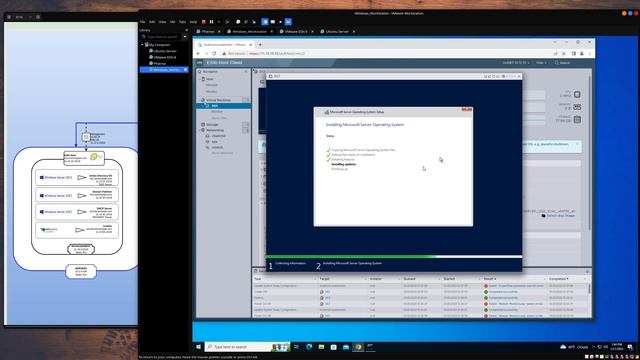Open the VM menu in VMware Workstation
The width and height of the screenshot is (640, 360).
coord(173,22)
